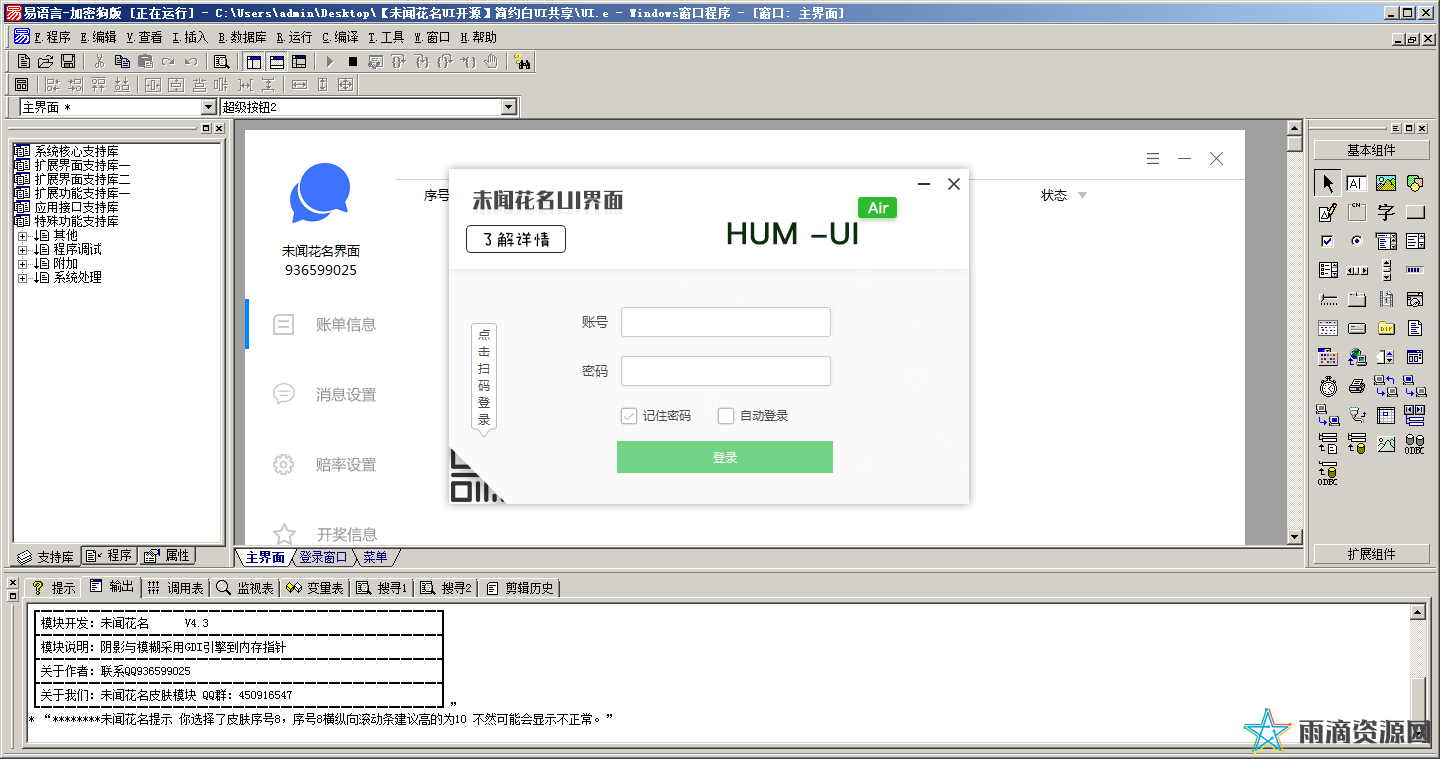Select the DIR directory box component icon
The height and width of the screenshot is (759, 1440).
point(1385,328)
